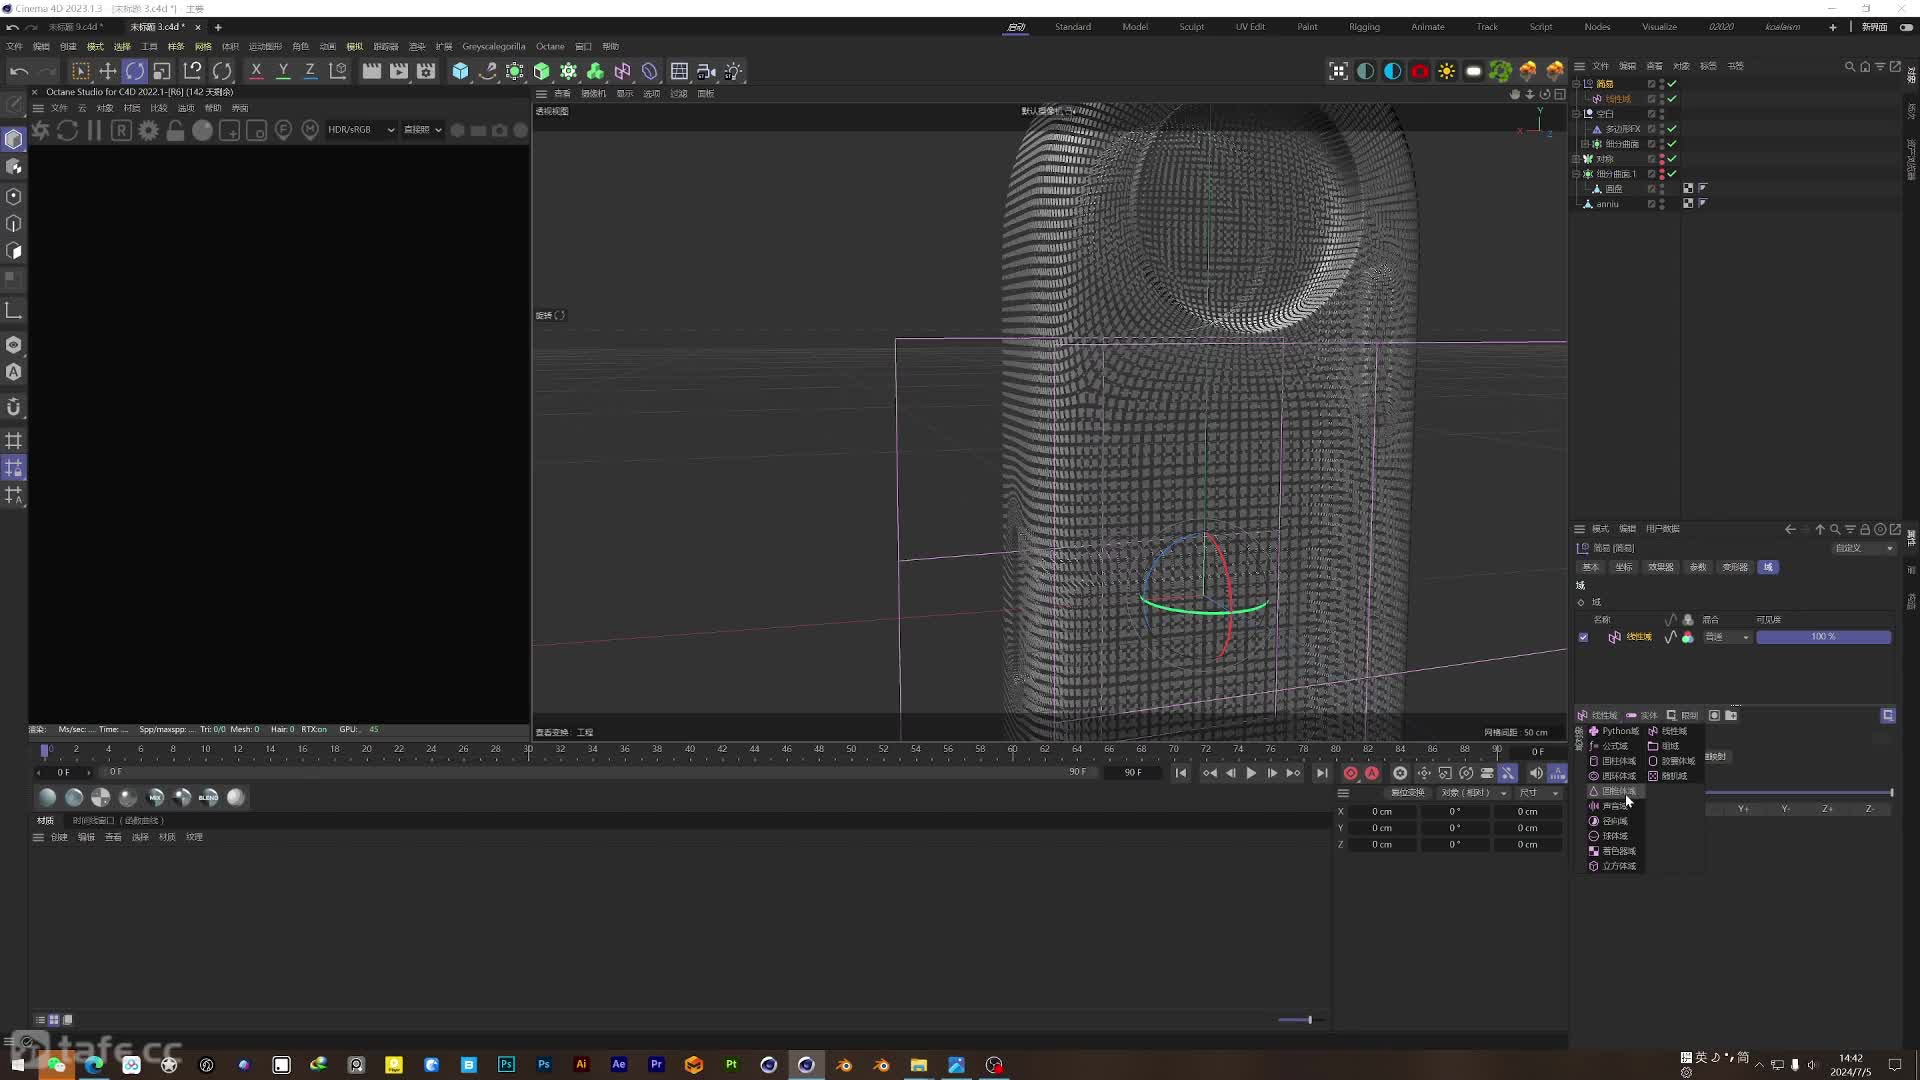
Task: Select the Python field icon in field list
Action: click(x=1594, y=731)
